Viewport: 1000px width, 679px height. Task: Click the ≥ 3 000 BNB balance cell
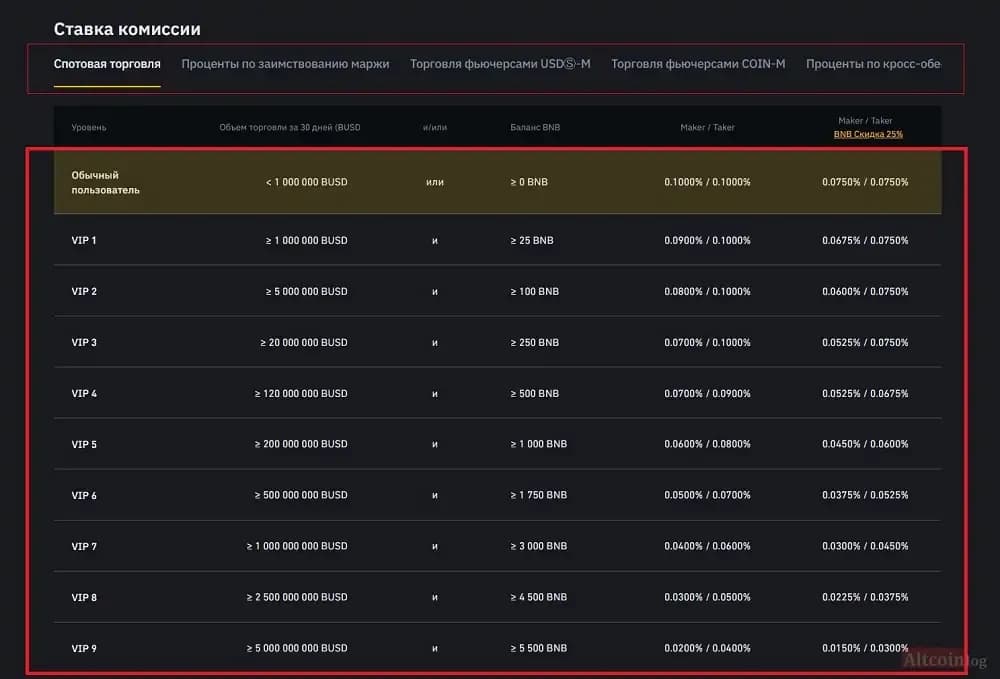[538, 546]
